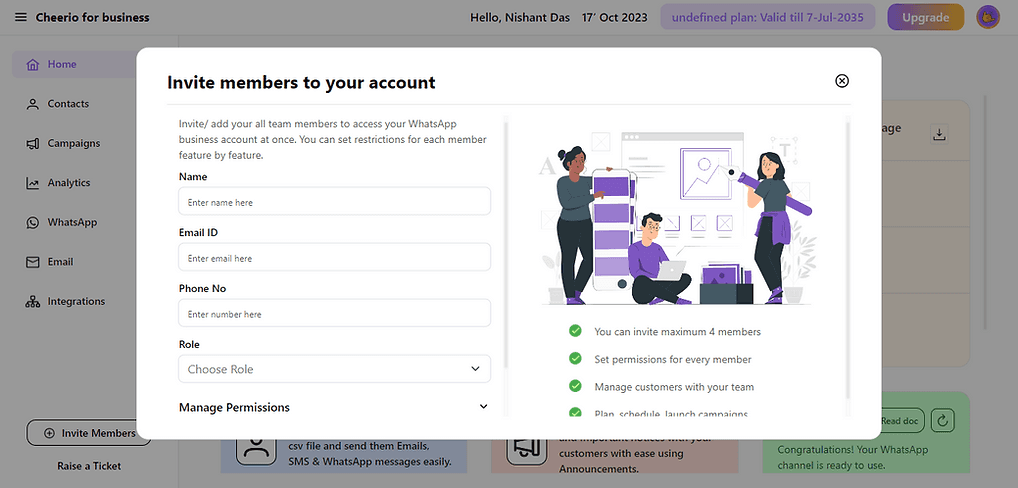Click the Upgrade button
This screenshot has height=488, width=1018.
point(926,18)
